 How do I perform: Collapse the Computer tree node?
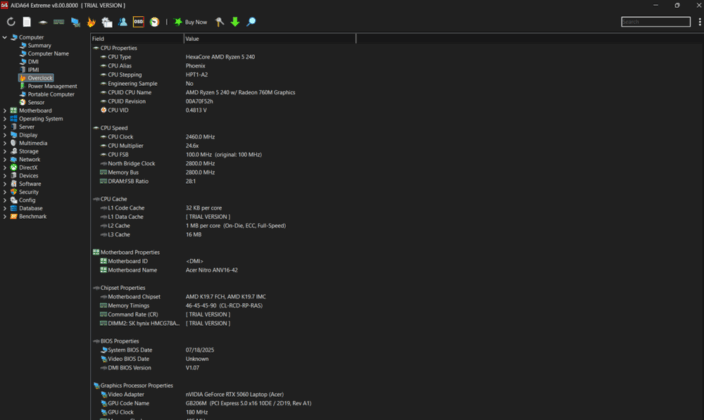click(x=4, y=37)
